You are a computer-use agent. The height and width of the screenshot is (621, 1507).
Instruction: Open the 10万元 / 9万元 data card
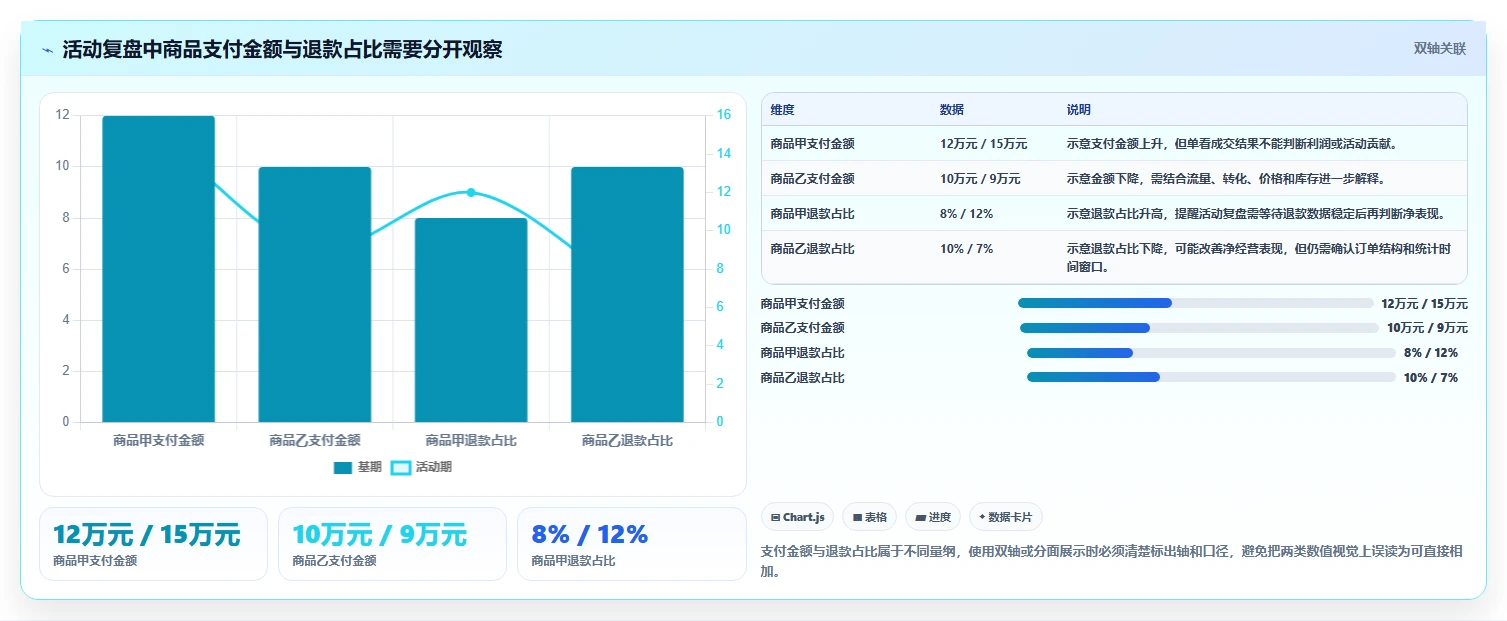[392, 544]
